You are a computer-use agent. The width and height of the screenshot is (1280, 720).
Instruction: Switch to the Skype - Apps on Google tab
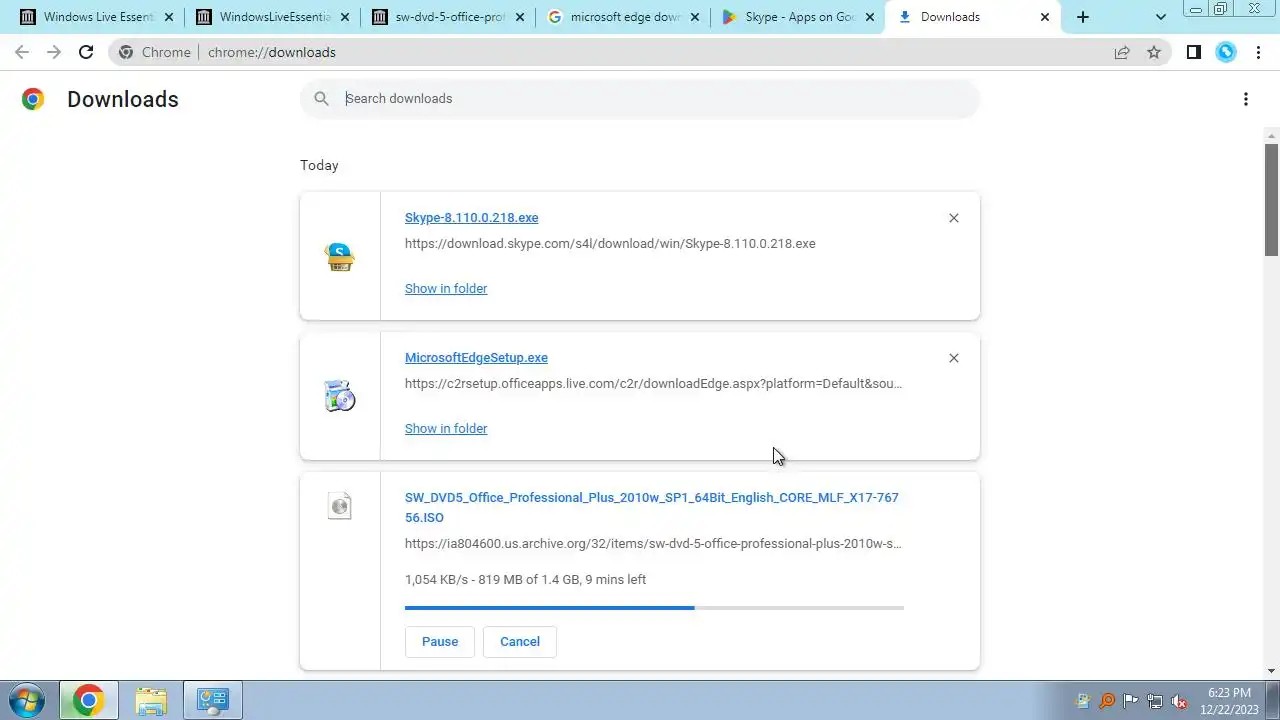point(798,17)
